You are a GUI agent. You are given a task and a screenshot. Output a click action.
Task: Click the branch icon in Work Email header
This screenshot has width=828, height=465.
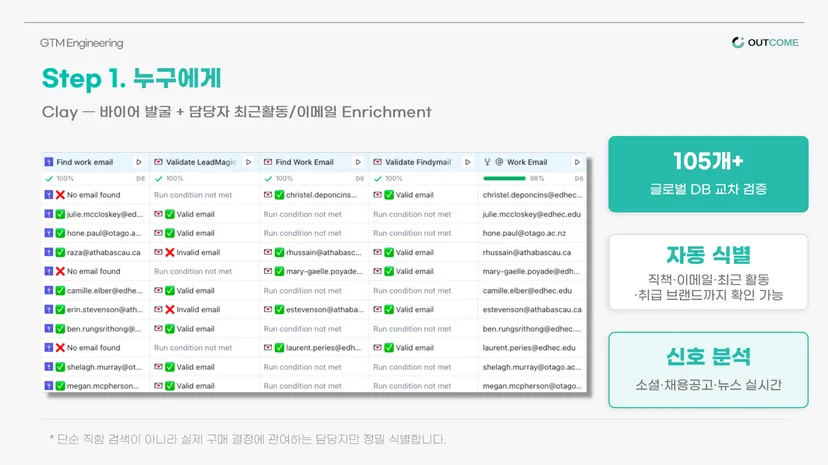(487, 162)
